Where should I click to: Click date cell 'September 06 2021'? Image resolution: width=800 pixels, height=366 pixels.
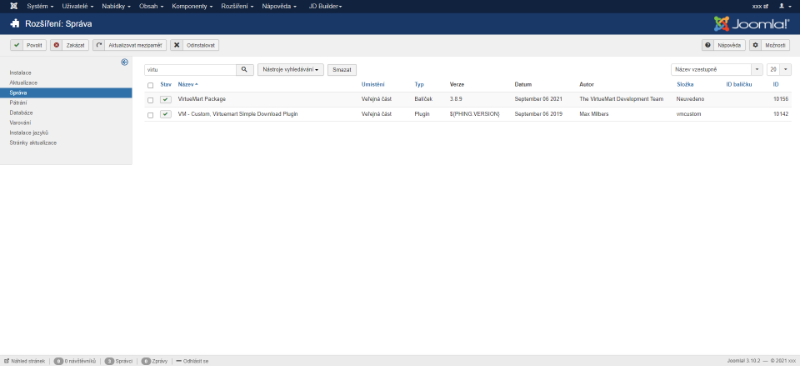click(x=538, y=99)
